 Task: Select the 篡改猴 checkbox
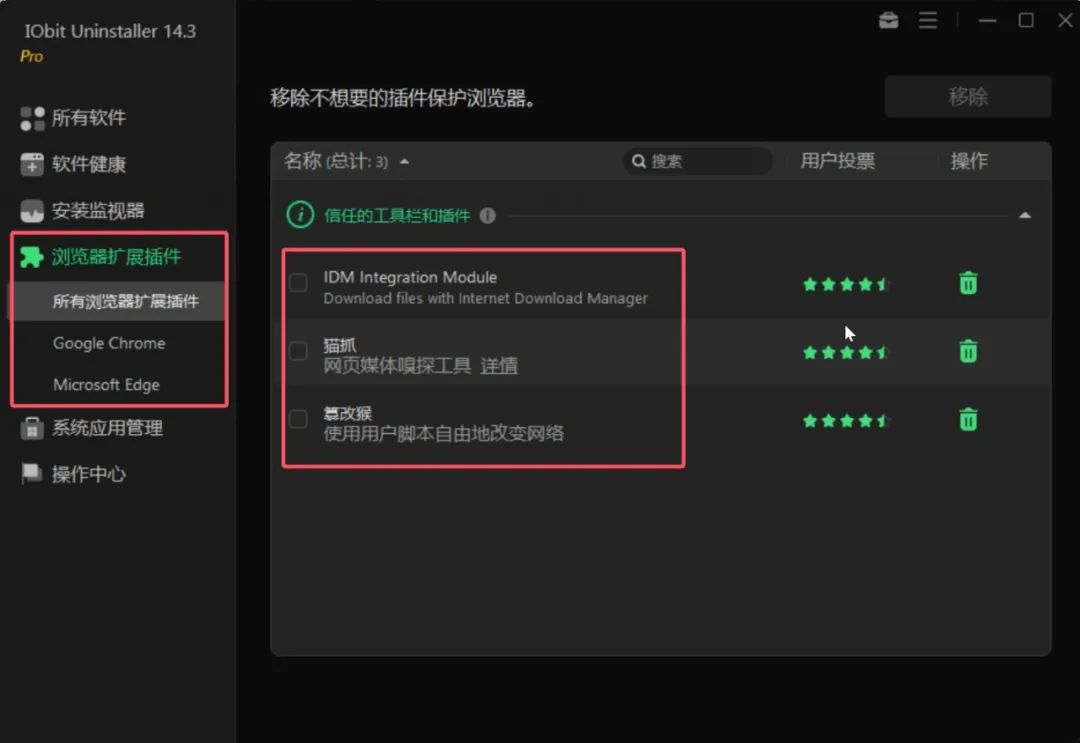298,419
